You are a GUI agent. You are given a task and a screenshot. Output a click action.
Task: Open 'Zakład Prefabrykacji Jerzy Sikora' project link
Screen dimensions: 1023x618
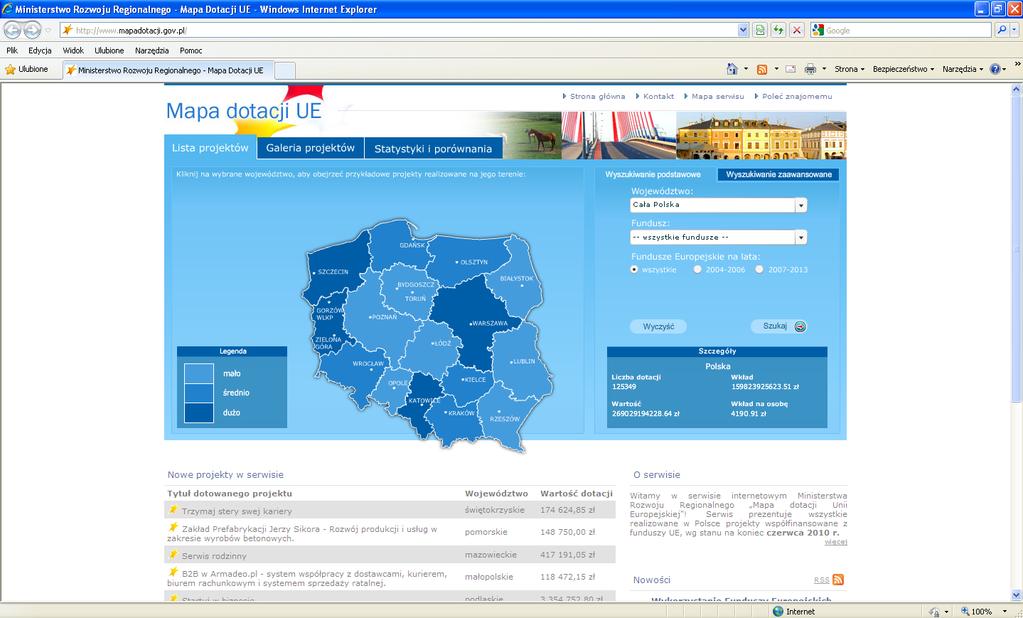[302, 533]
